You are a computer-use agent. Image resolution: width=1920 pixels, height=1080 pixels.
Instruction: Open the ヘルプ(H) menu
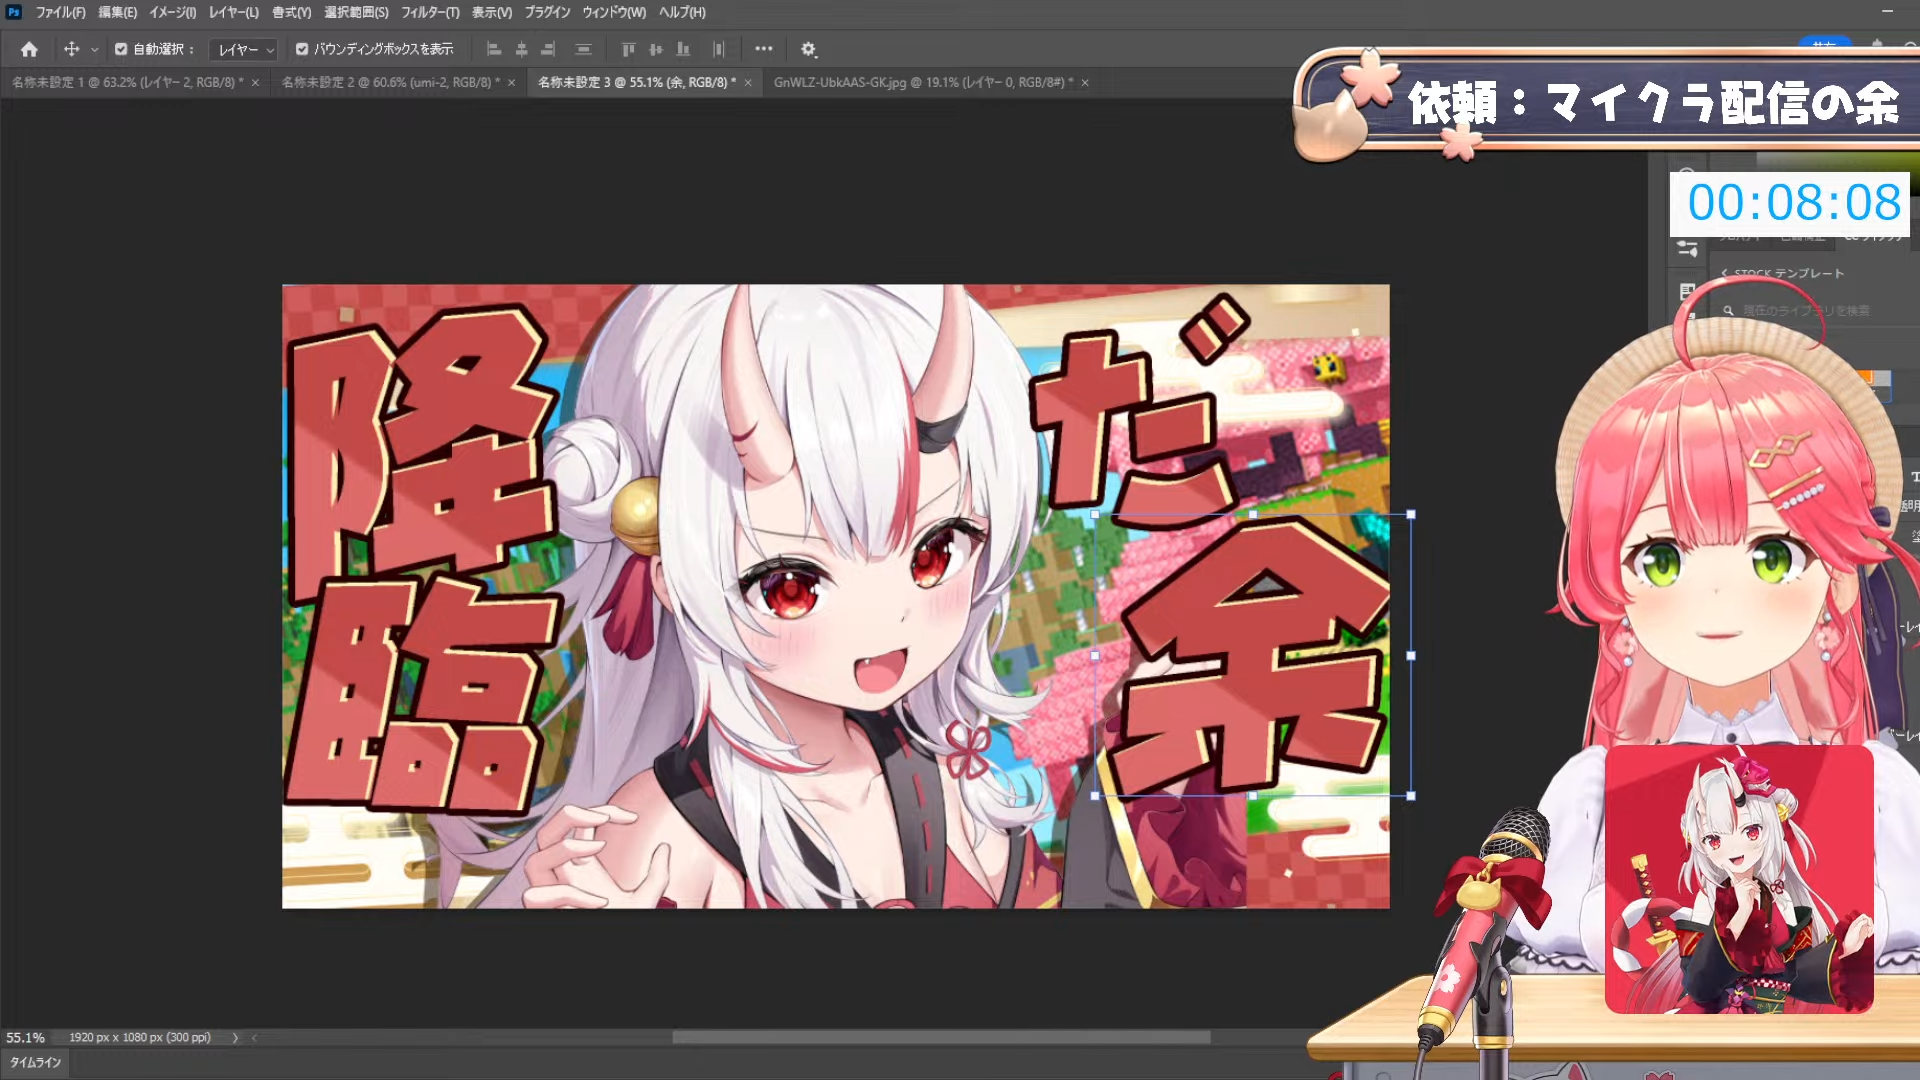click(682, 12)
